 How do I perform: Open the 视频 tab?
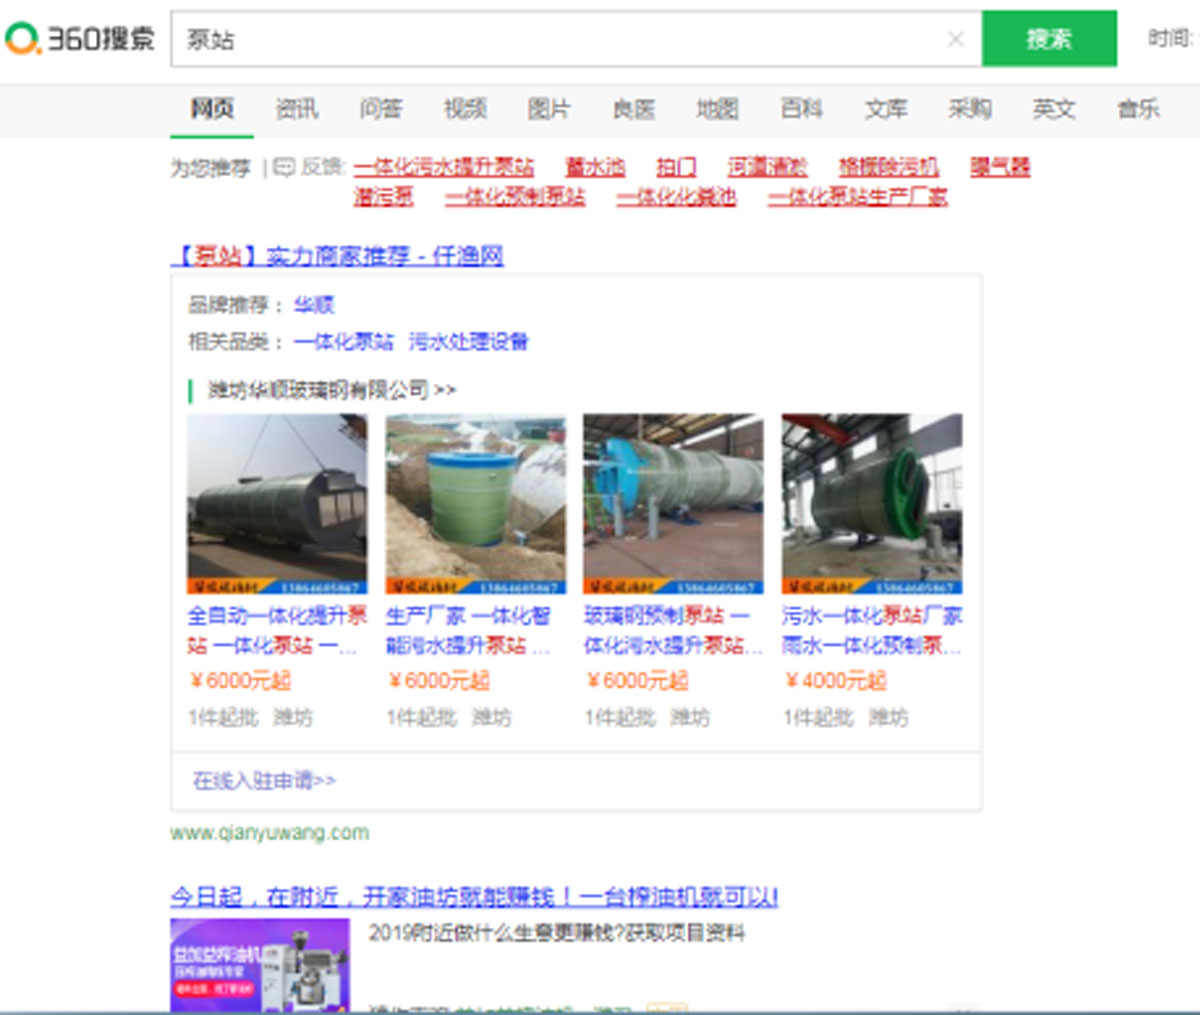[465, 109]
